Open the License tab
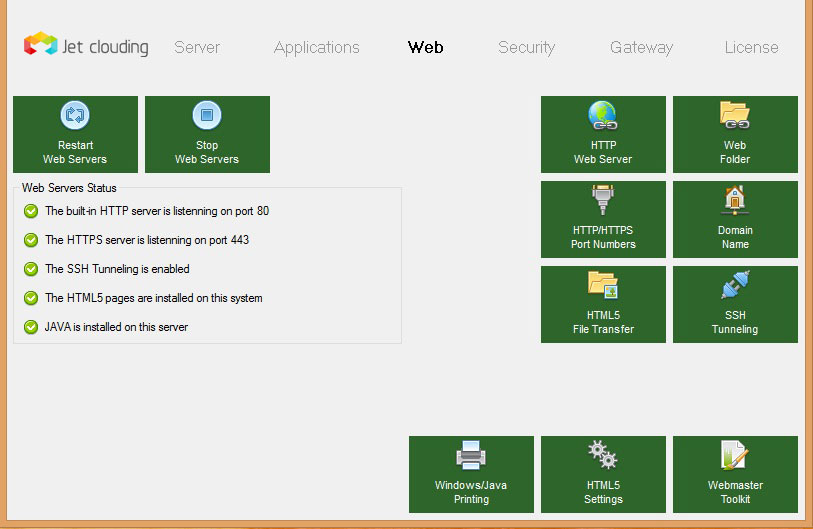This screenshot has width=813, height=529. pyautogui.click(x=751, y=47)
